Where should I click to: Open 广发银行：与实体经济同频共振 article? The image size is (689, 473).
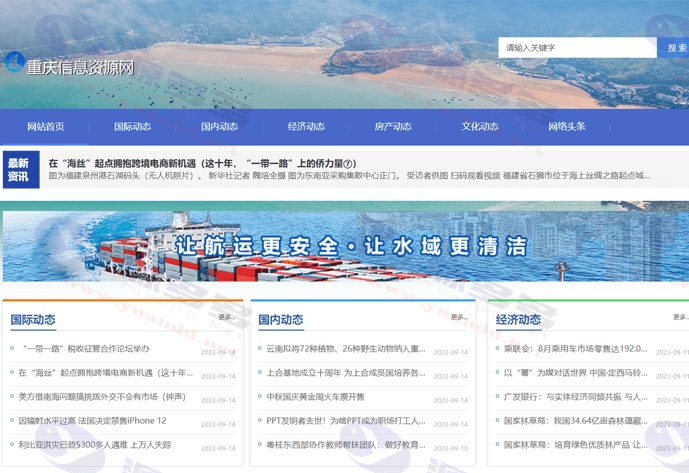[576, 397]
